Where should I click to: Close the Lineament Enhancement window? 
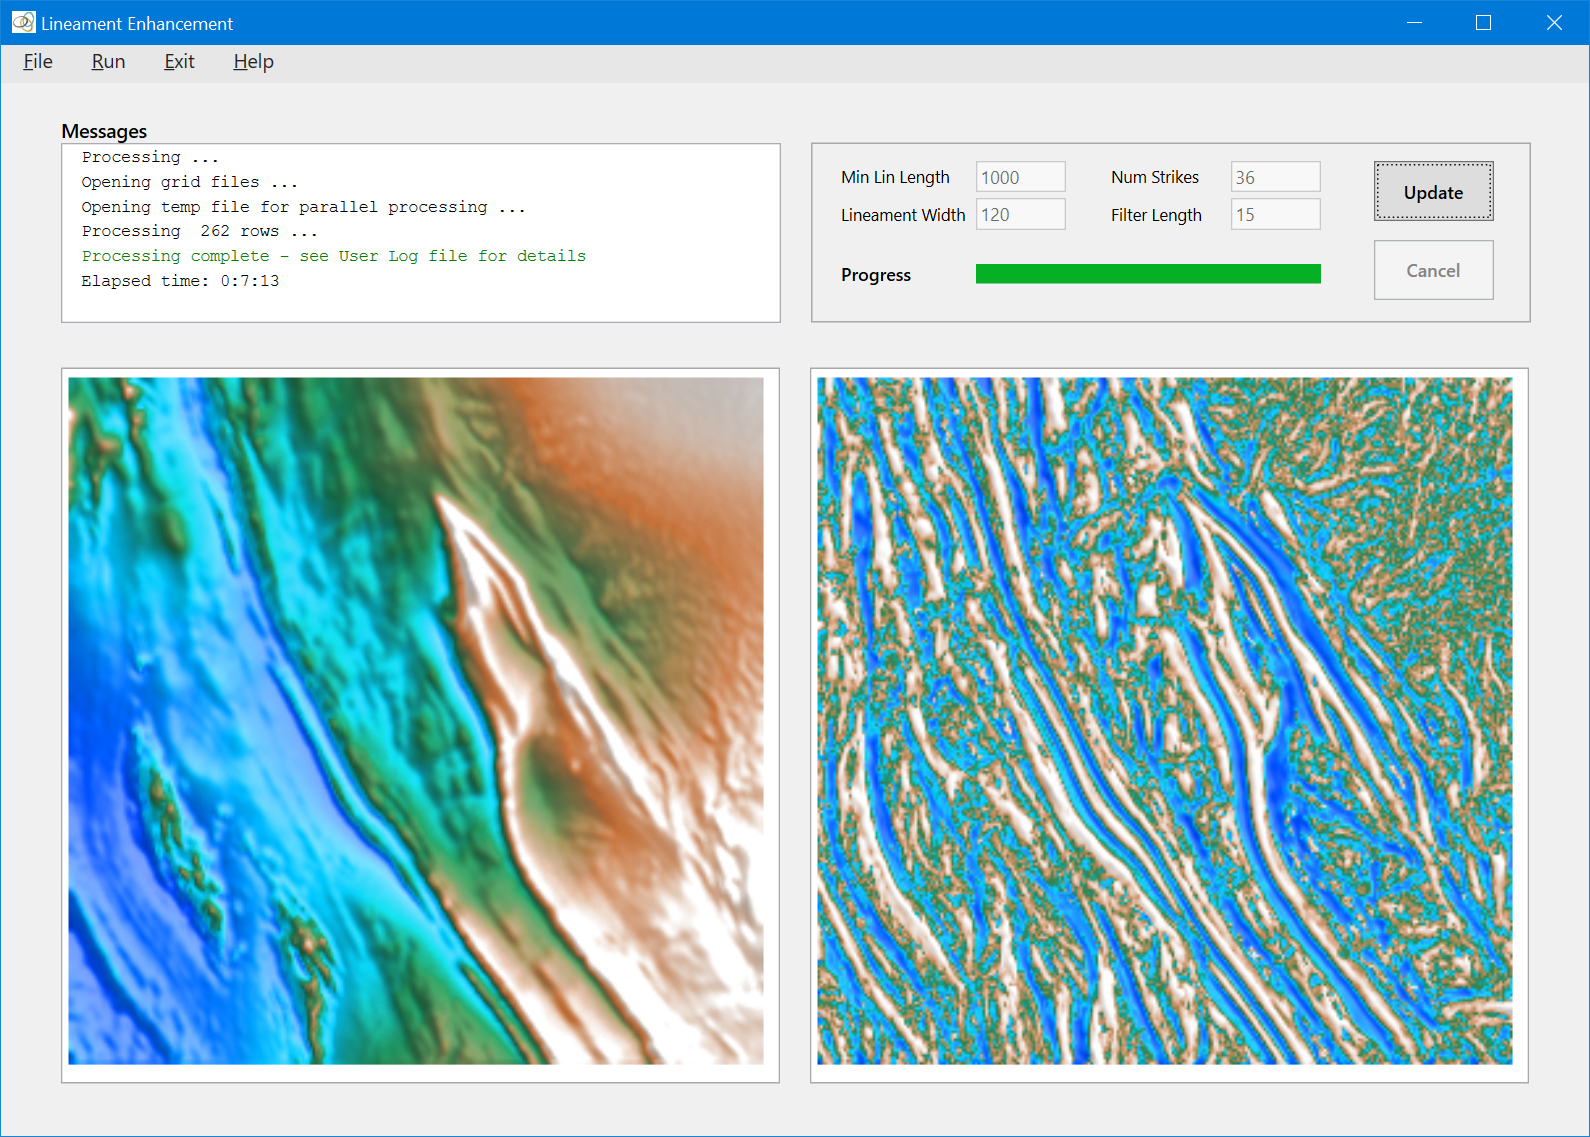(1553, 22)
